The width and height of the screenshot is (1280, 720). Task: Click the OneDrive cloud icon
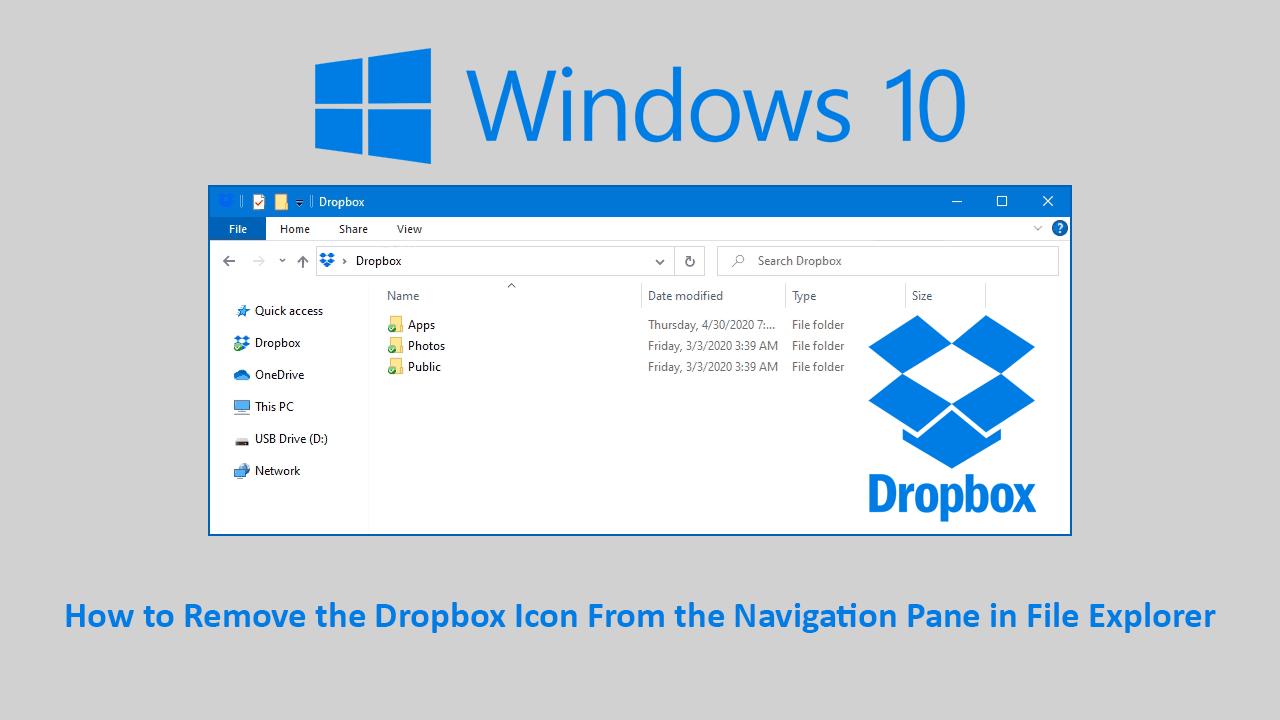point(242,375)
